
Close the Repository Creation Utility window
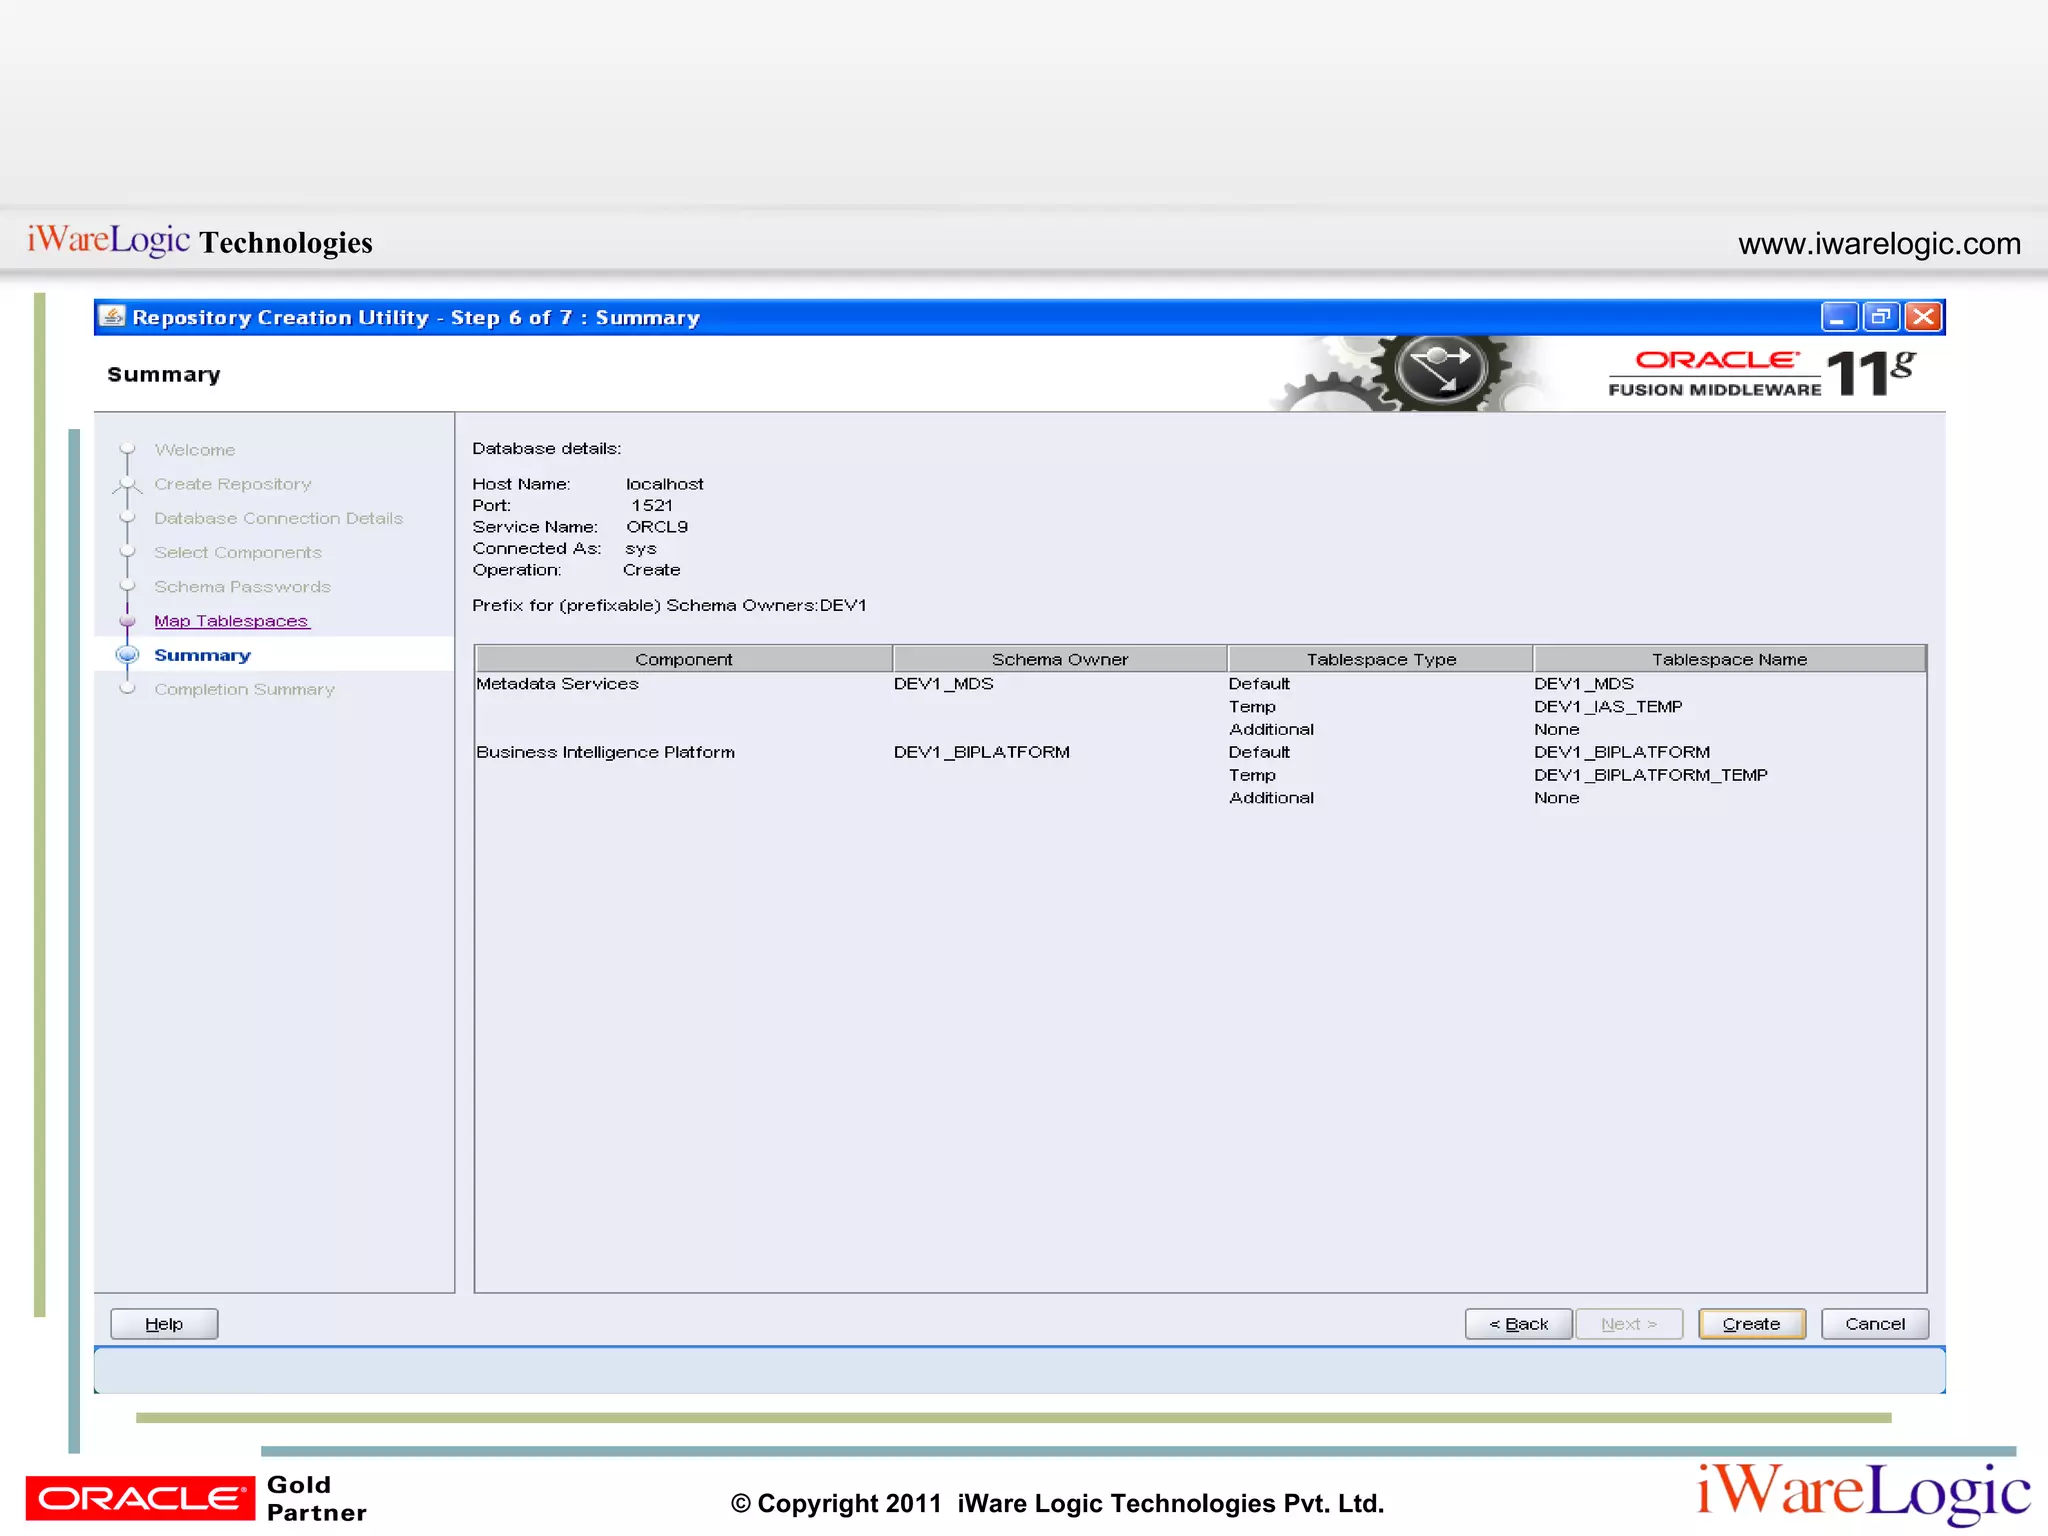[1924, 317]
